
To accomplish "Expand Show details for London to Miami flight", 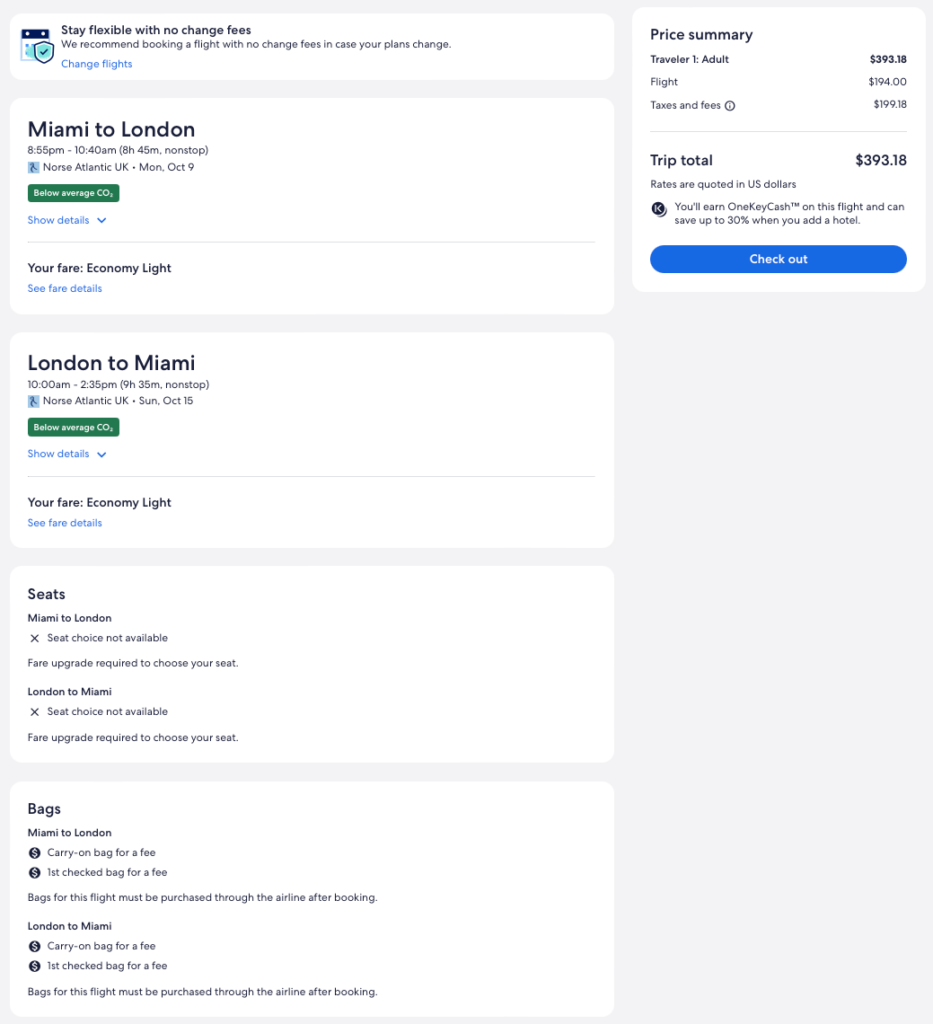I will point(59,454).
